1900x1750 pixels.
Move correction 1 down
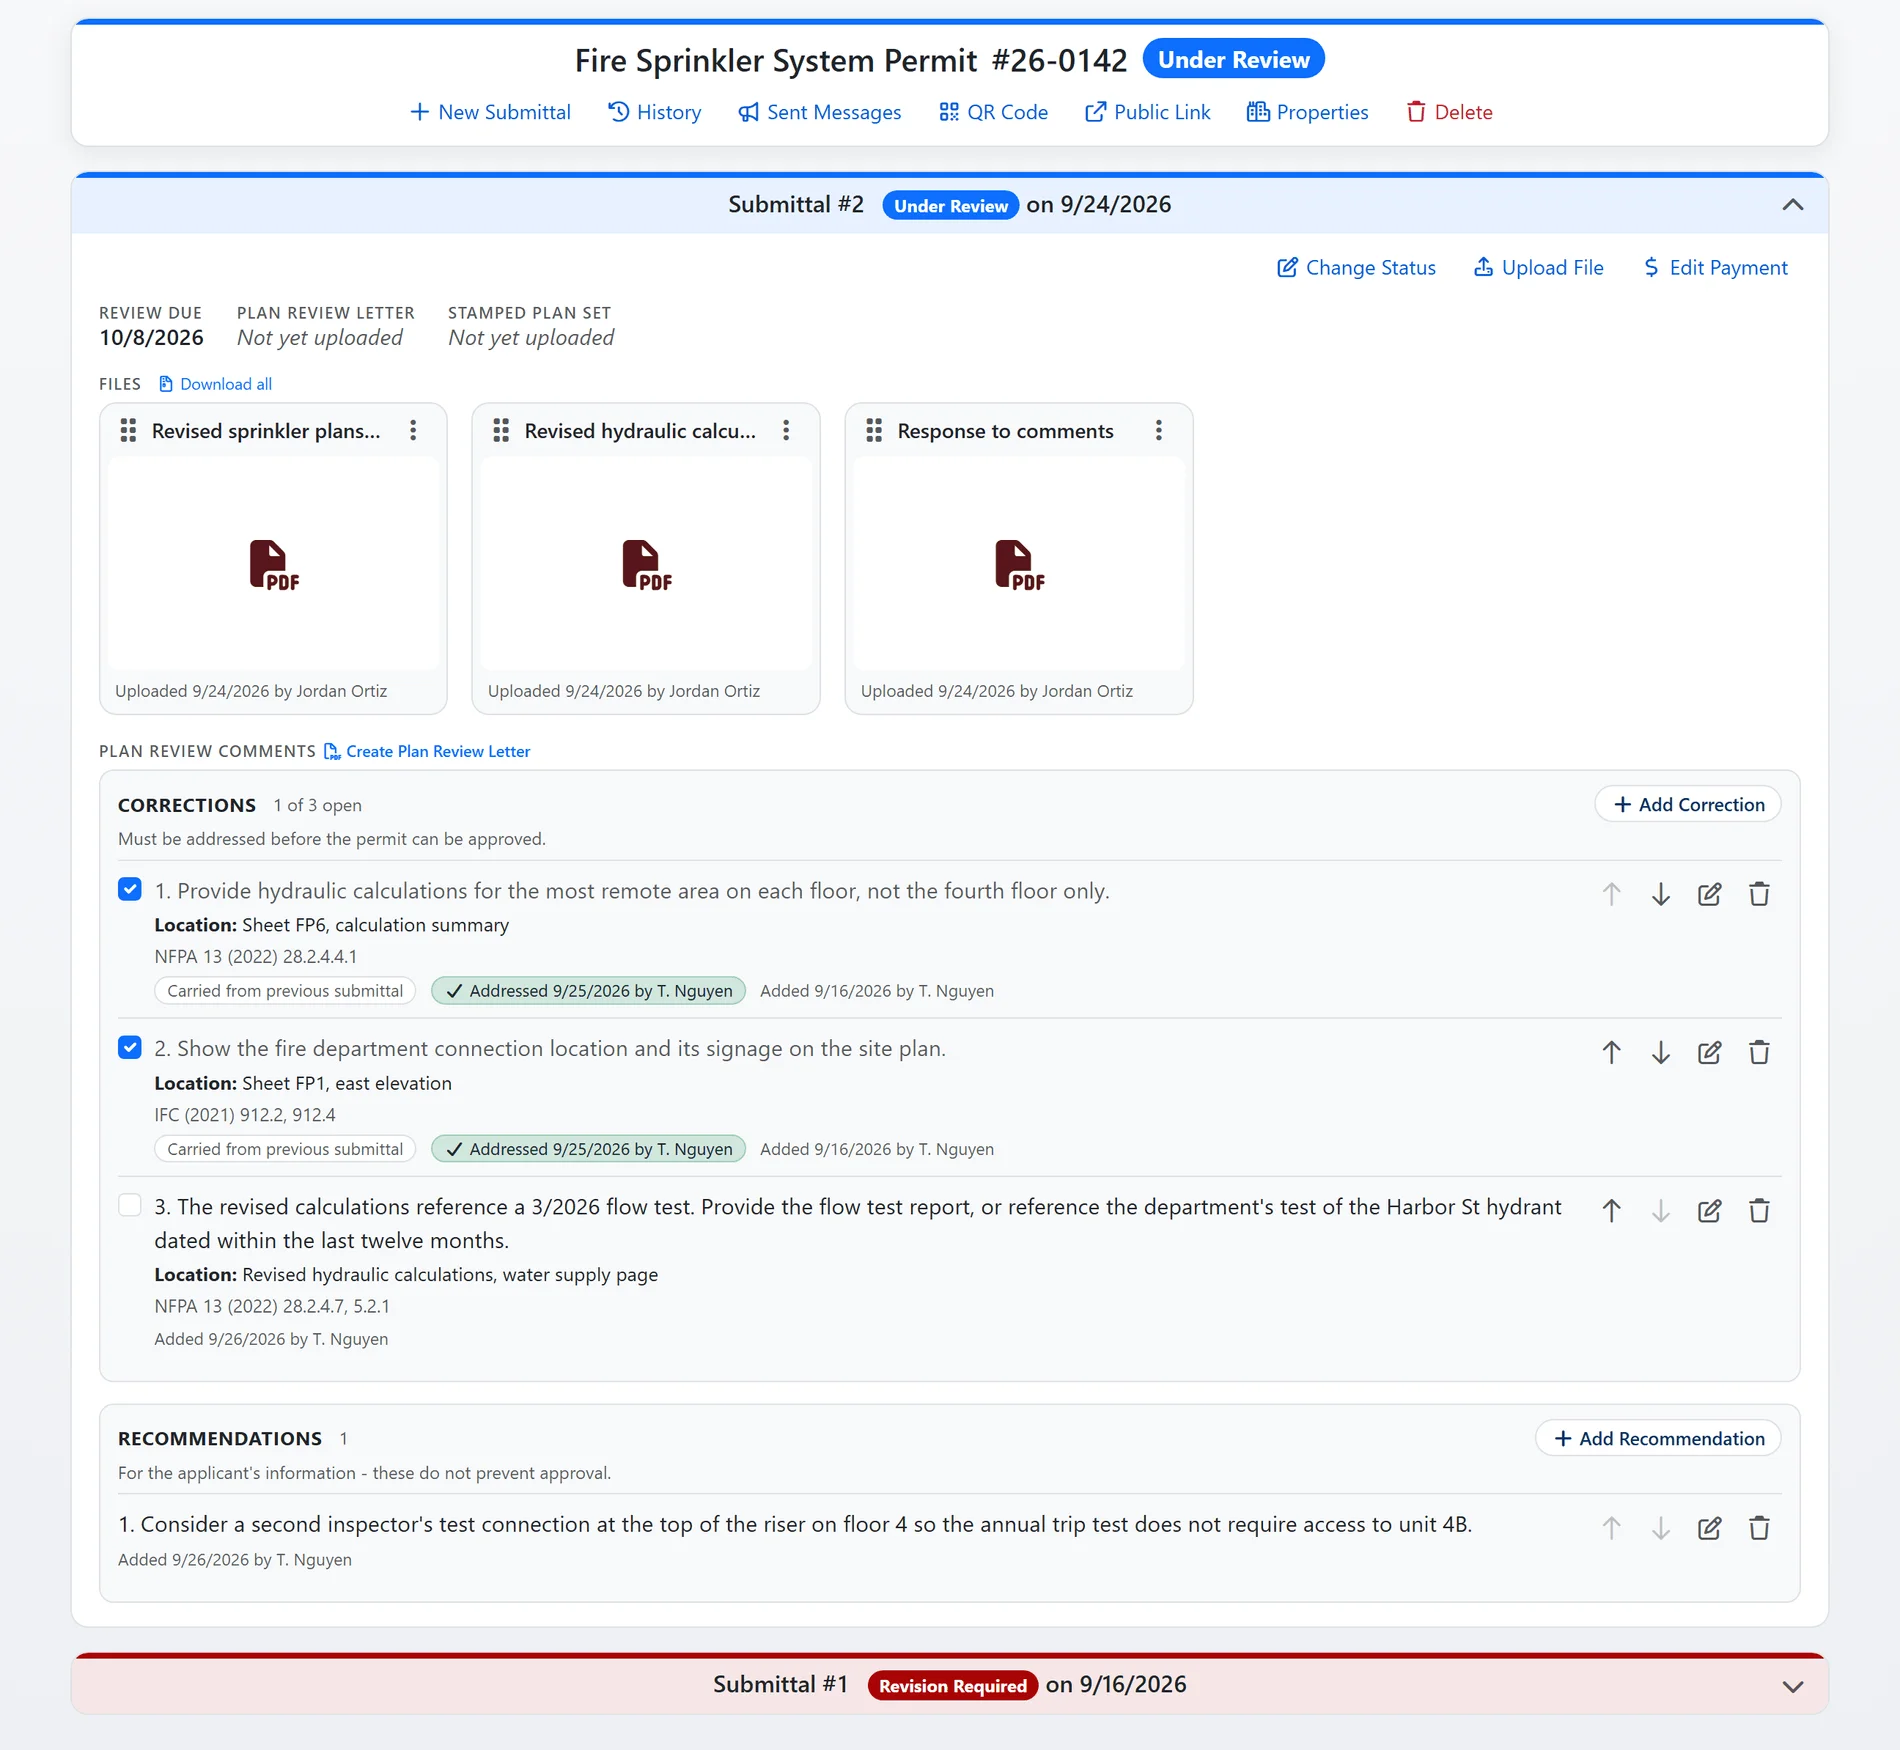(1661, 894)
